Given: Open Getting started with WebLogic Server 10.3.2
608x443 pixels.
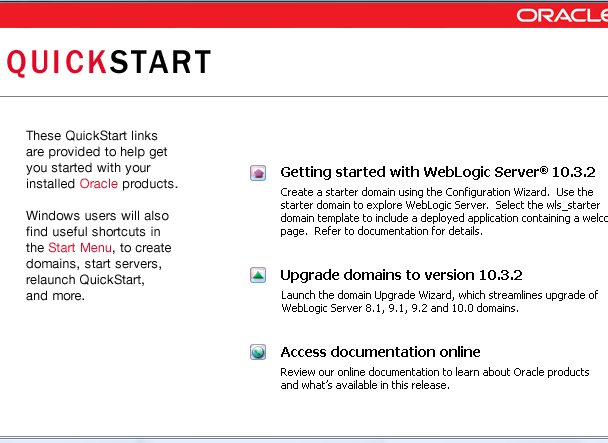Looking at the screenshot, I should (x=438, y=172).
